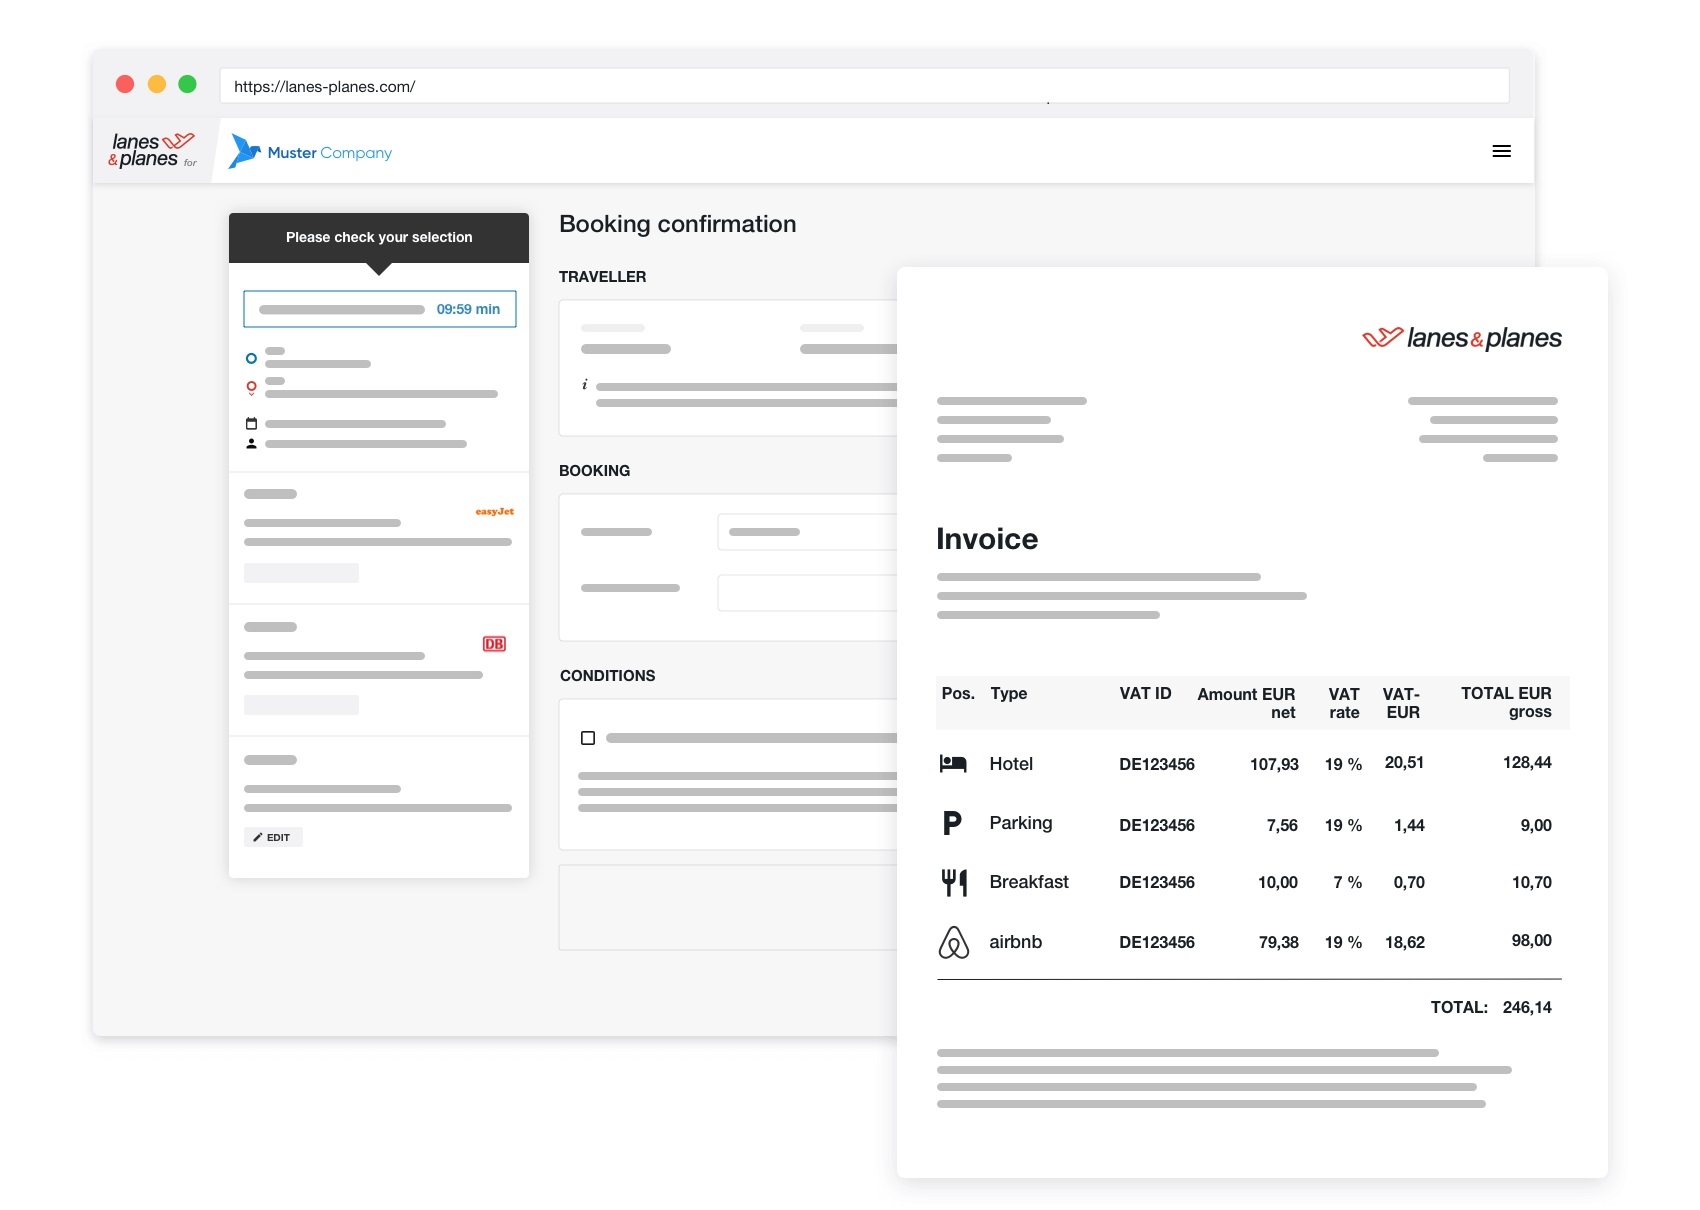Click the 'Muster Company' name text
The image size is (1700, 1210).
(330, 153)
